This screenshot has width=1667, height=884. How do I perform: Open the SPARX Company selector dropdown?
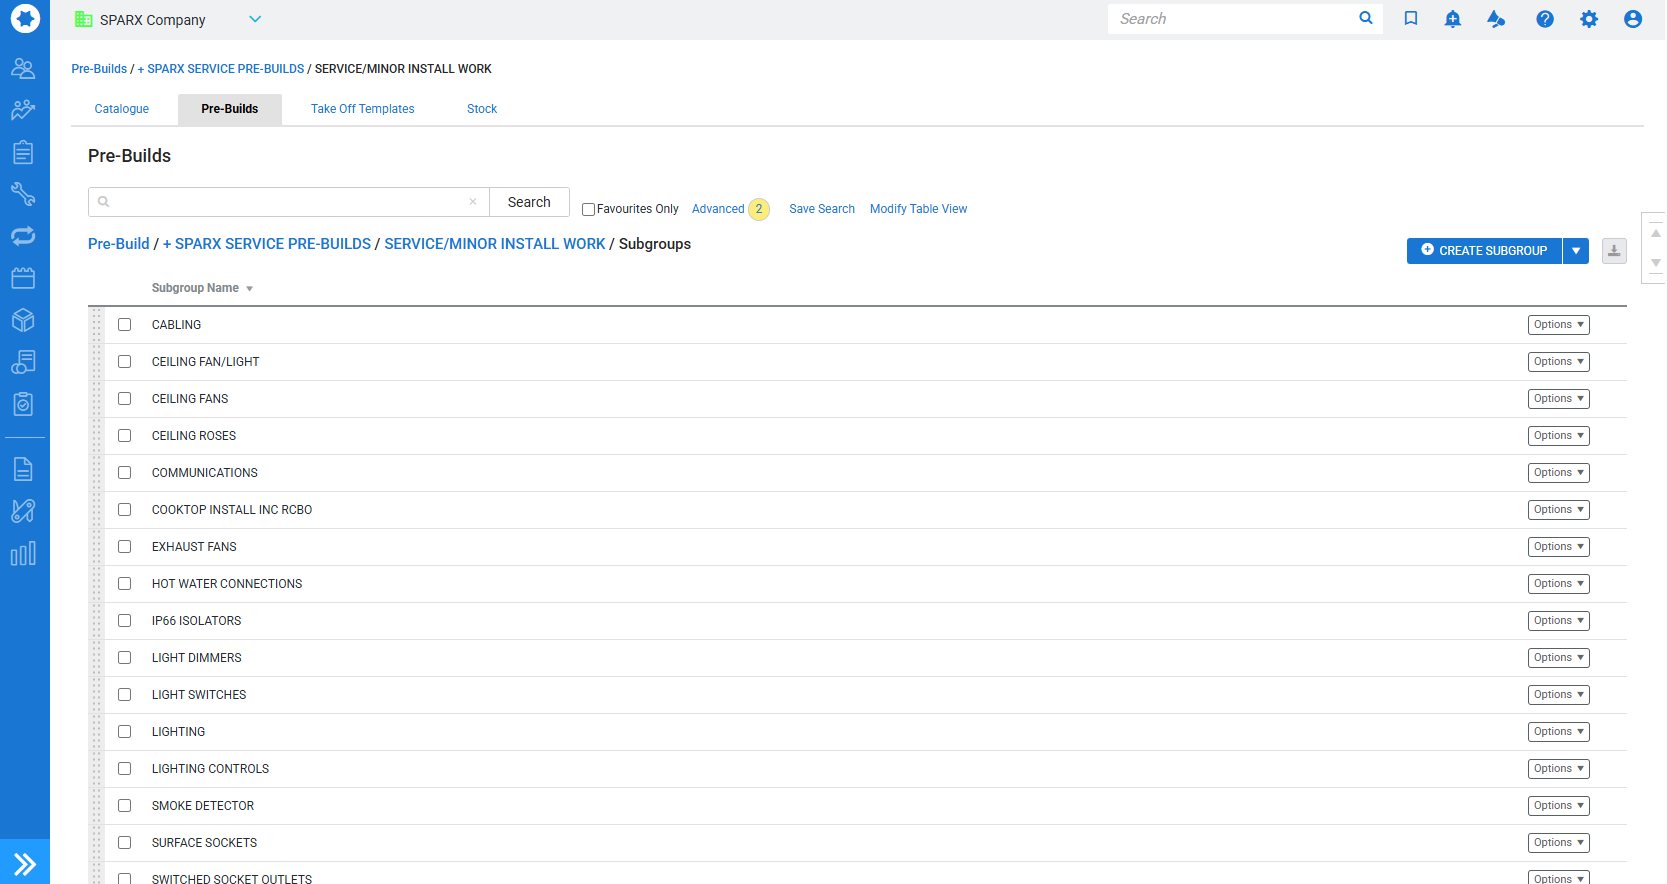pyautogui.click(x=255, y=19)
